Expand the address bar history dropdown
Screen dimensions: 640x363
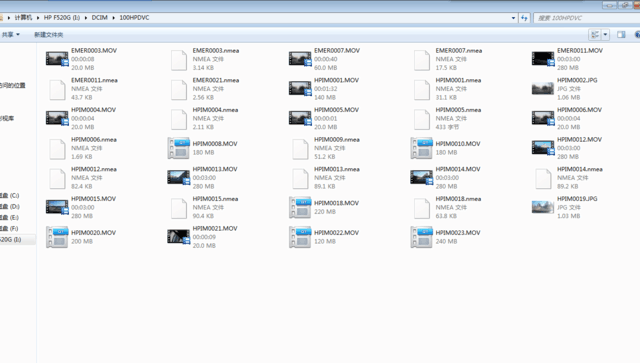coord(513,18)
